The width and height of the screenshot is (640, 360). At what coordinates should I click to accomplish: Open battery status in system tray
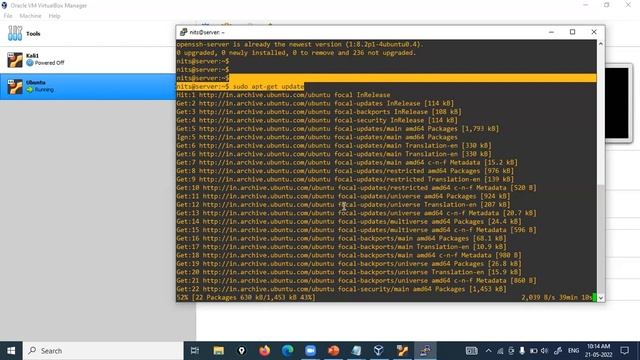click(x=533, y=351)
